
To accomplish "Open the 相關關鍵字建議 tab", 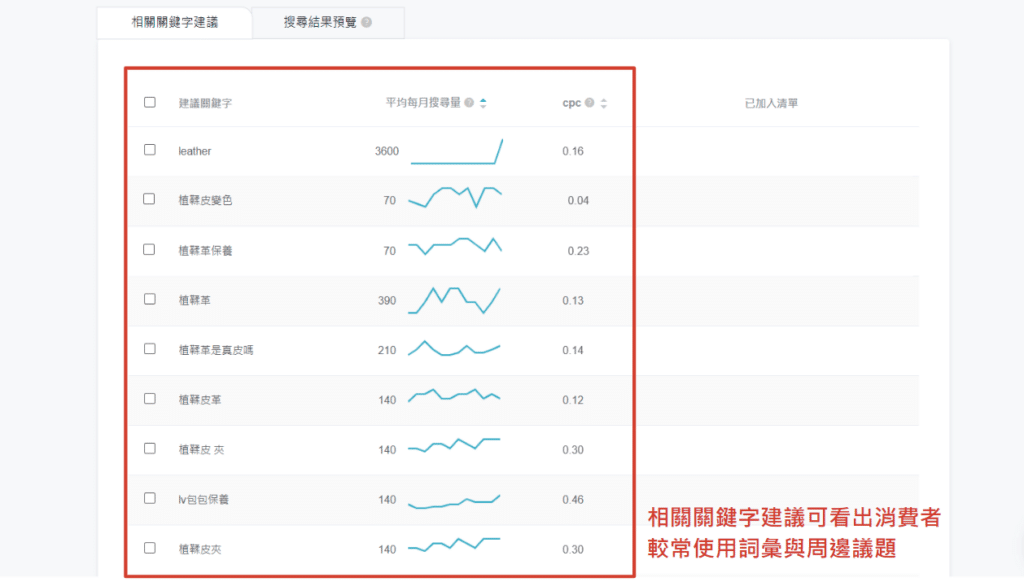I will pyautogui.click(x=174, y=22).
